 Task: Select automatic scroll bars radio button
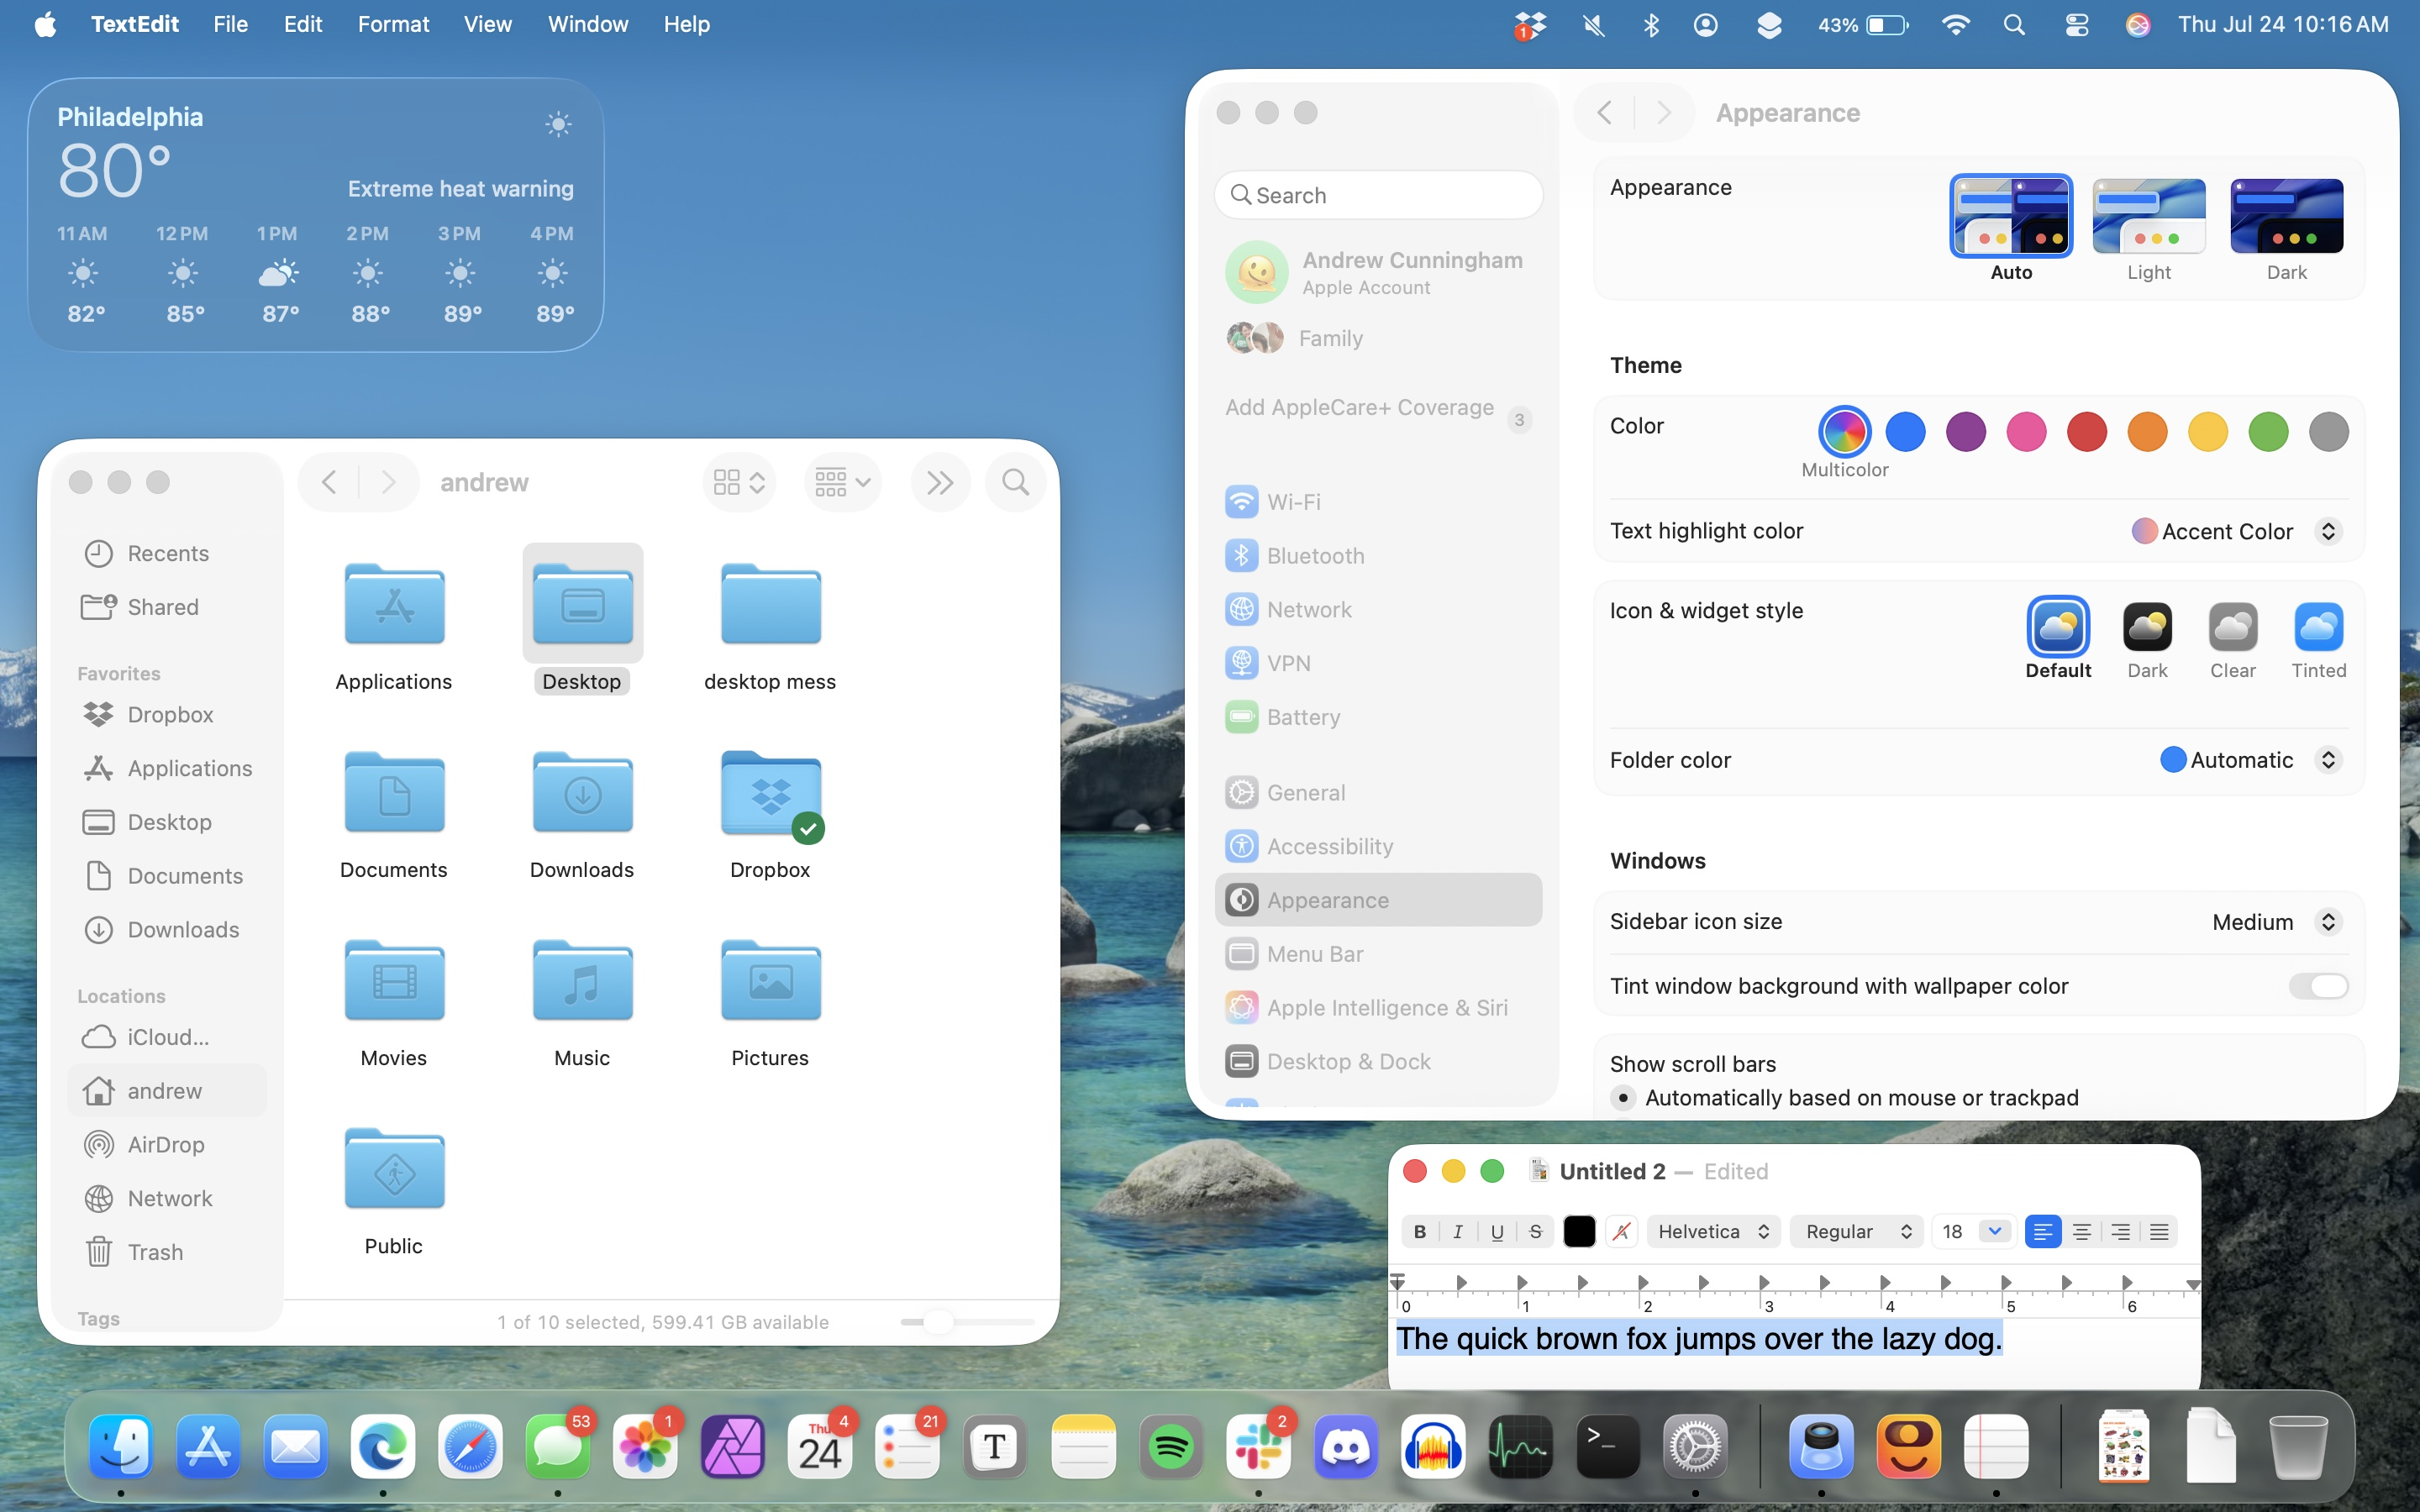point(1623,1098)
